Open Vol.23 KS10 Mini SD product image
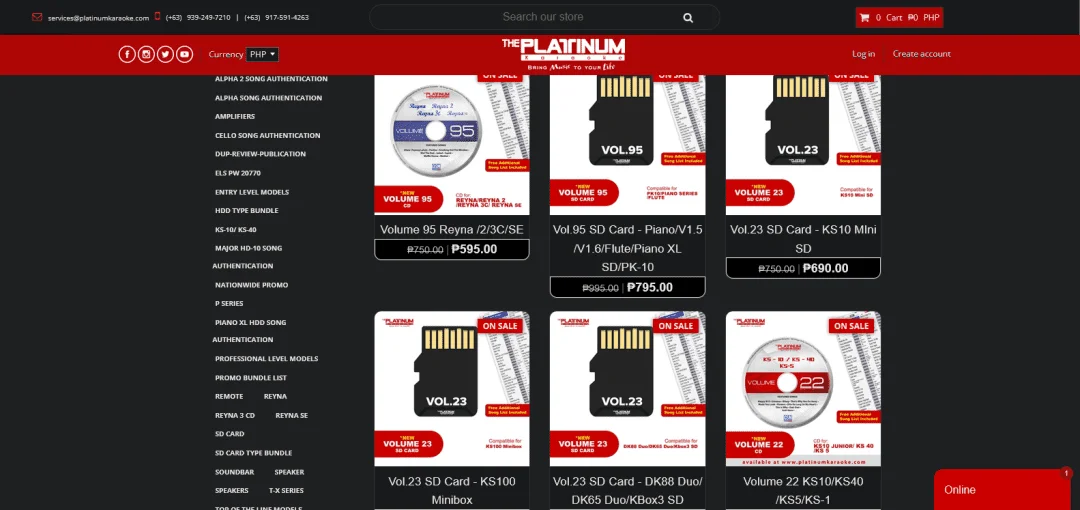Screen dimensions: 1080x510 (803, 145)
